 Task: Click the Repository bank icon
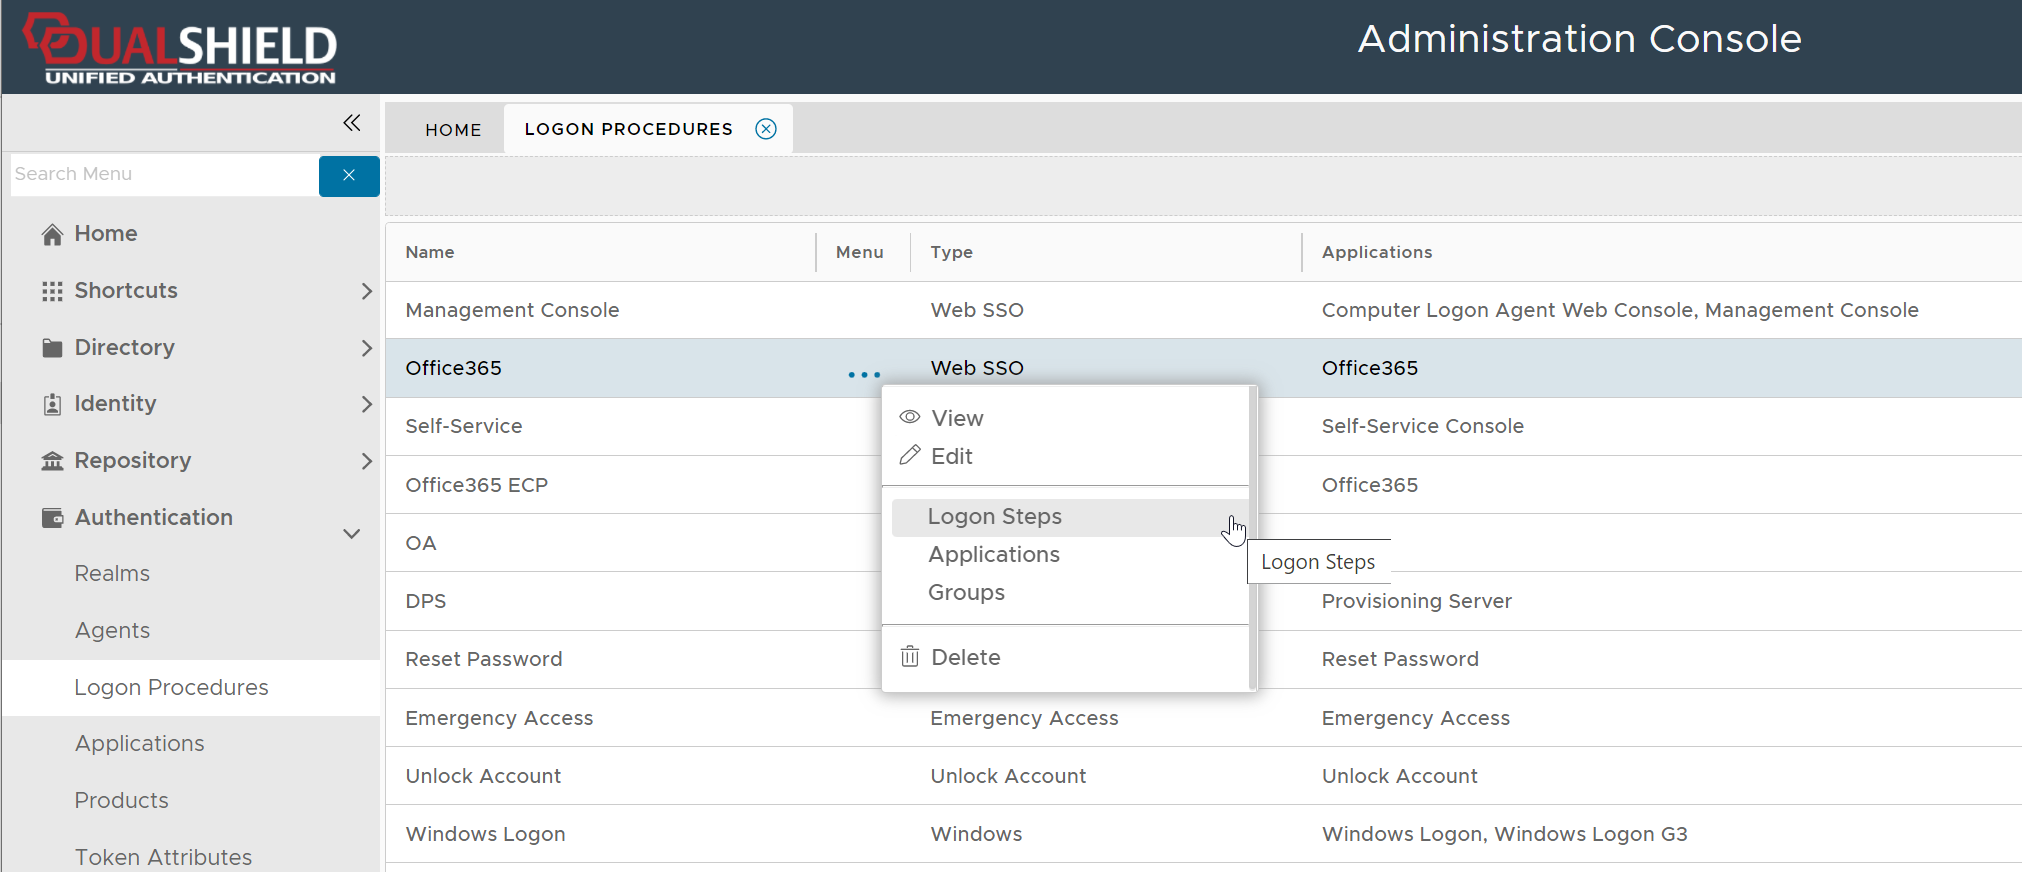(x=52, y=461)
